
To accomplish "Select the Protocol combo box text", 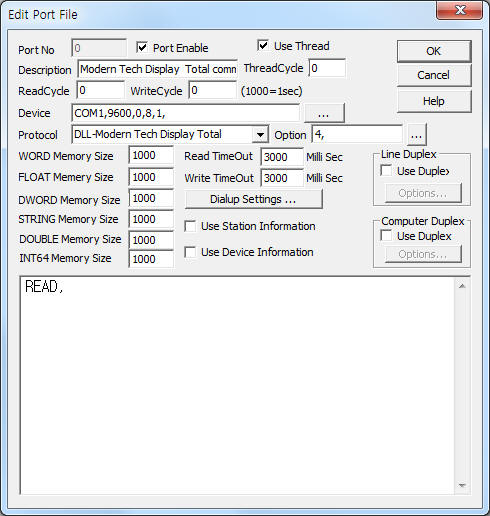I will [162, 135].
